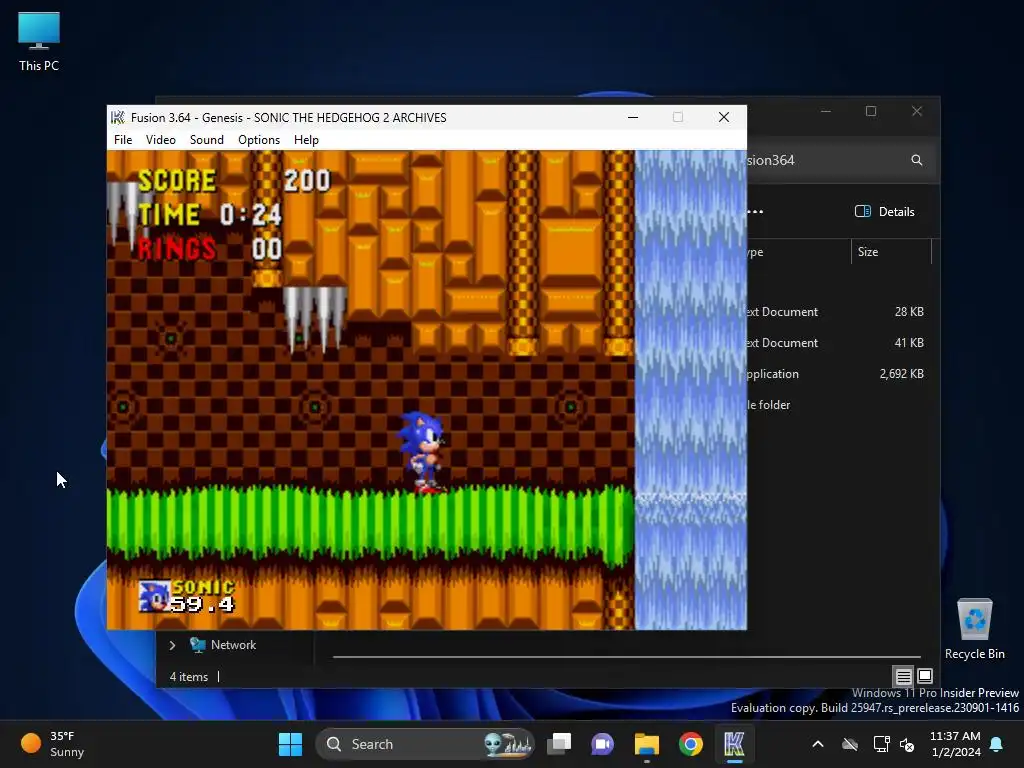The height and width of the screenshot is (768, 1024).
Task: Open Task View from the taskbar
Action: [x=559, y=744]
